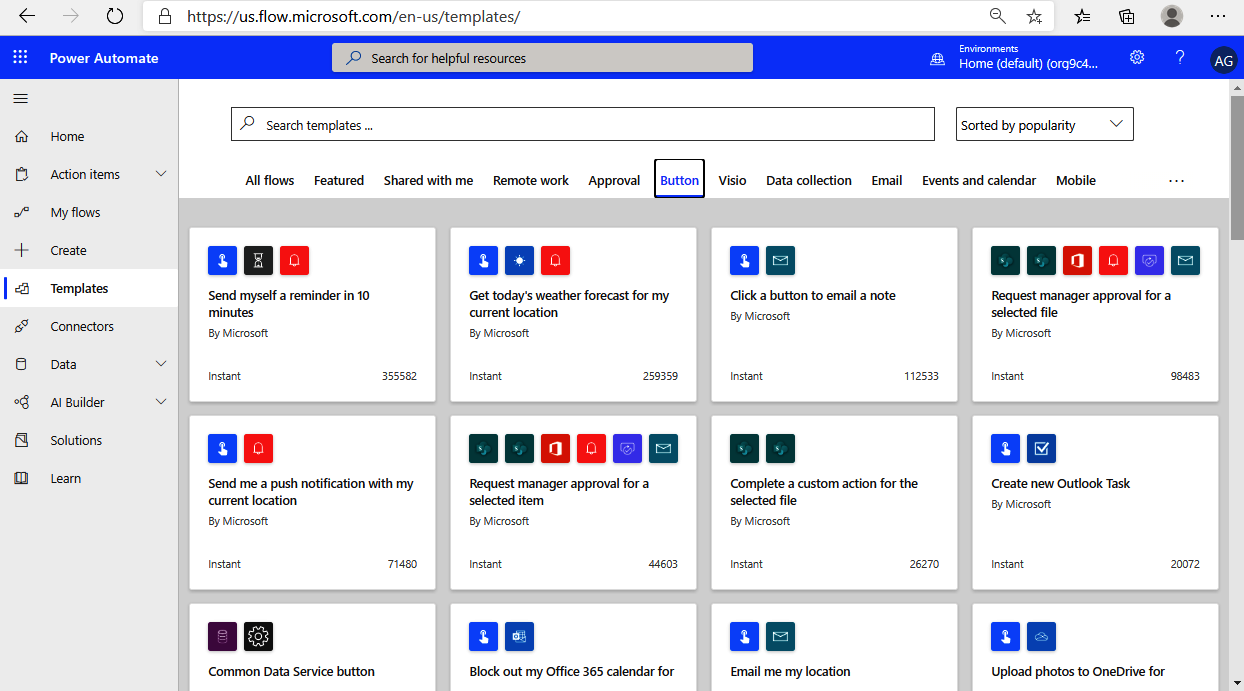Click the Power Automate brand title
The height and width of the screenshot is (691, 1244).
pyautogui.click(x=104, y=58)
